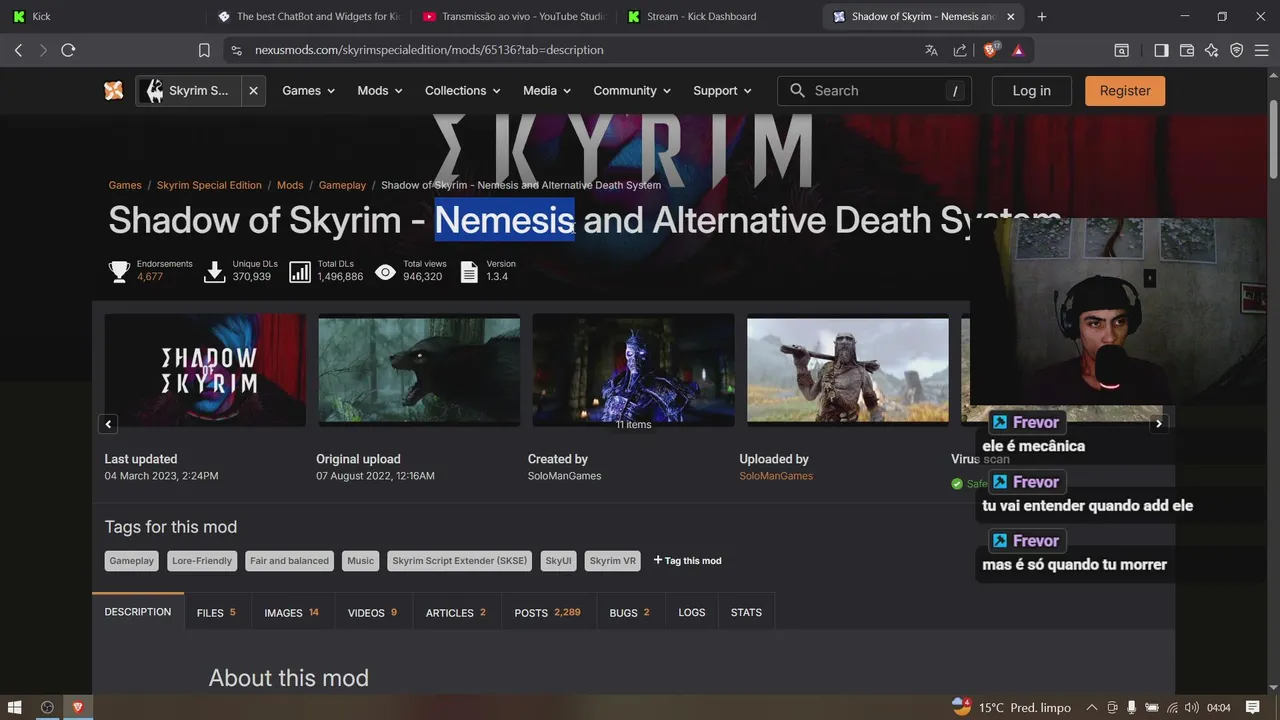Click the orange Register button
This screenshot has height=720, width=1280.
(x=1125, y=91)
